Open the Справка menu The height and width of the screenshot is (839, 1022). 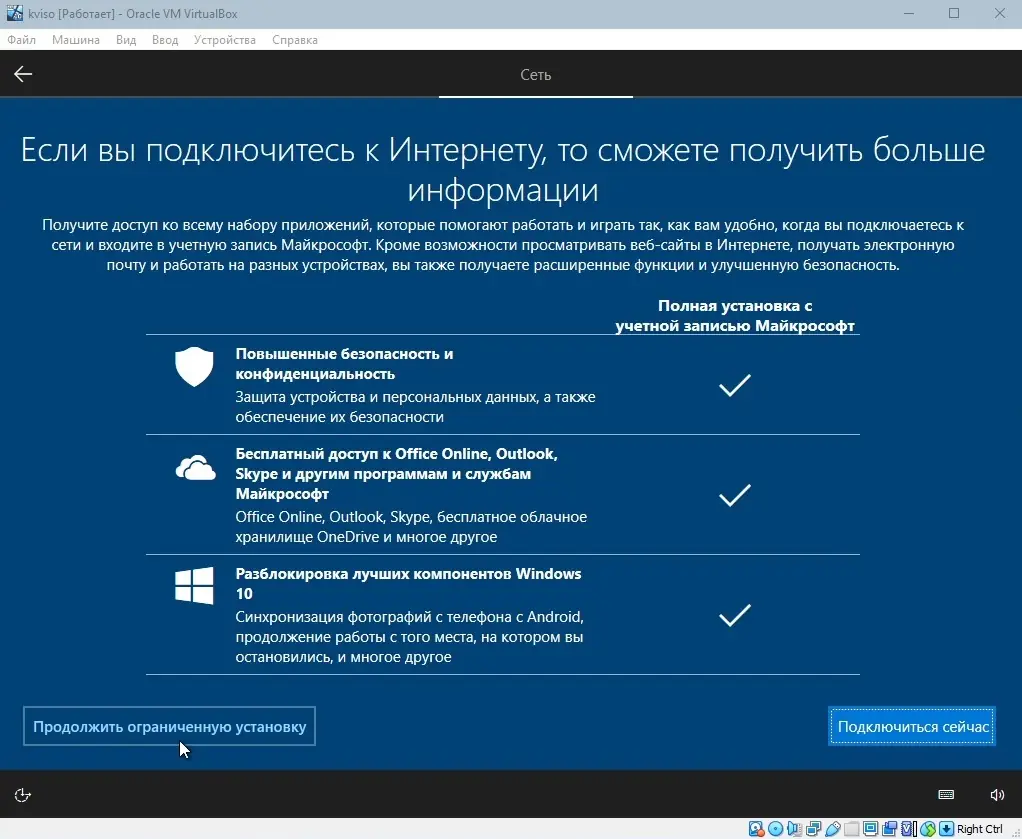[295, 40]
